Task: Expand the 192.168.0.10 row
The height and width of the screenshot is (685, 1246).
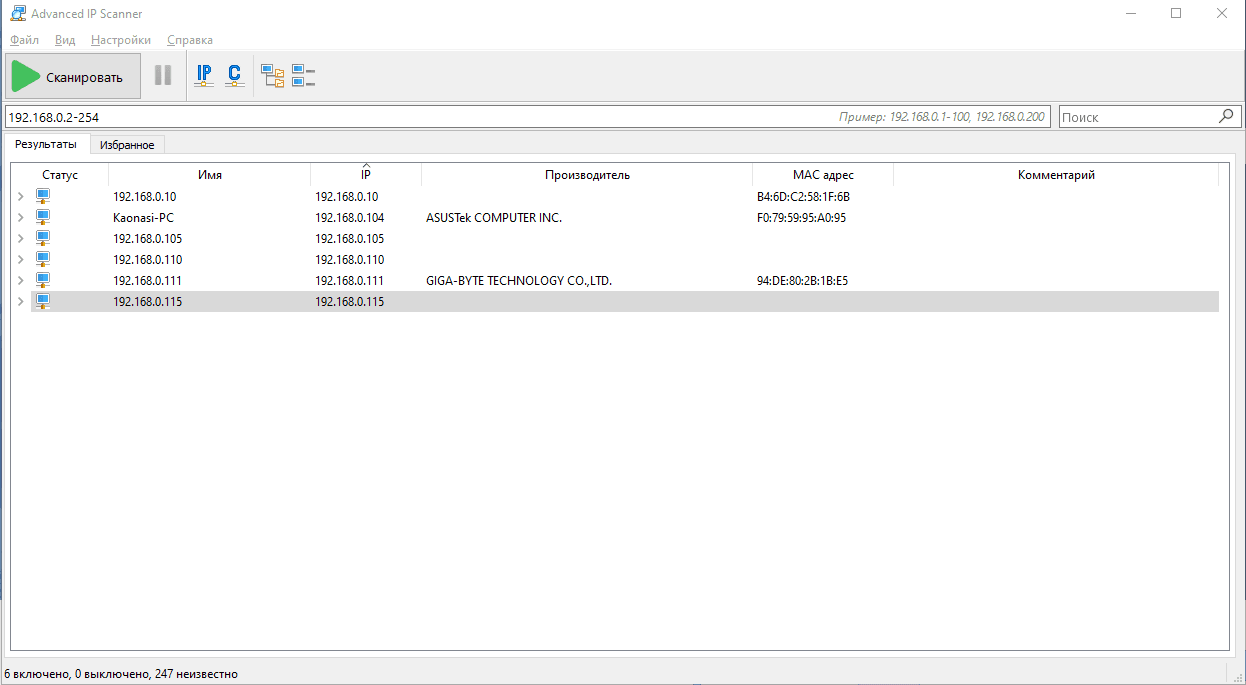Action: [x=20, y=197]
